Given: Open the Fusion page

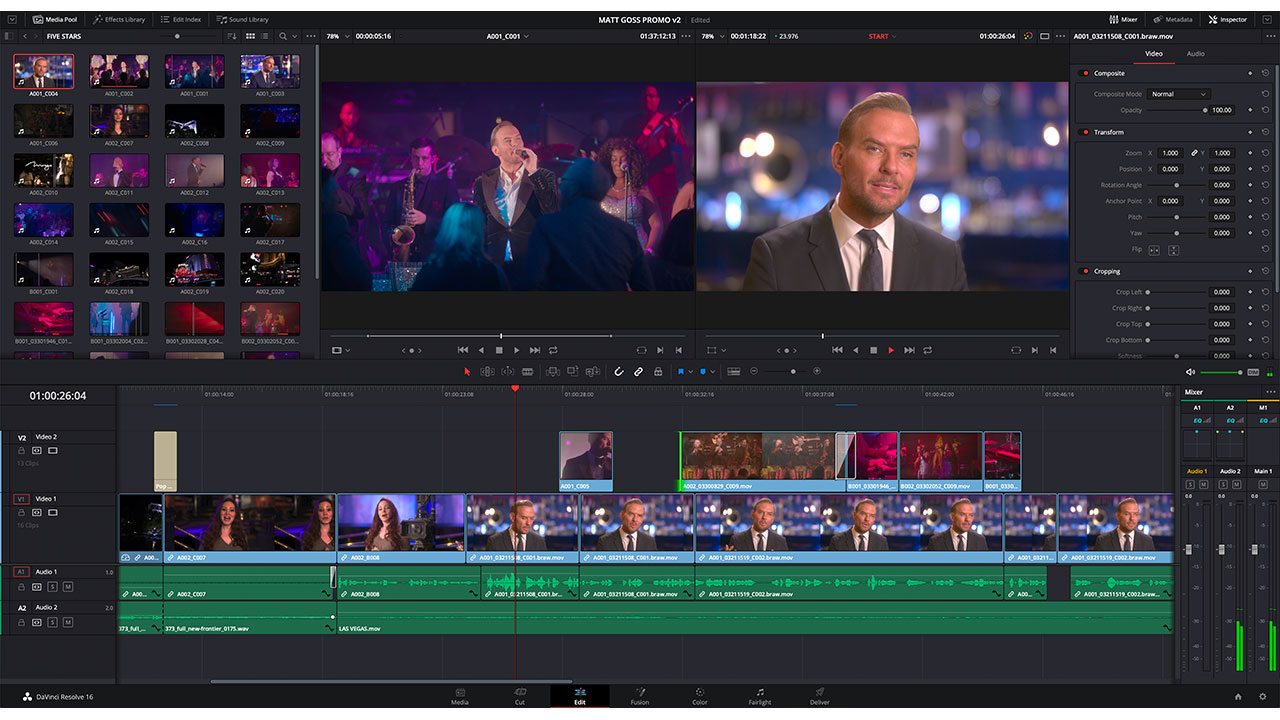Looking at the screenshot, I should click(x=640, y=695).
